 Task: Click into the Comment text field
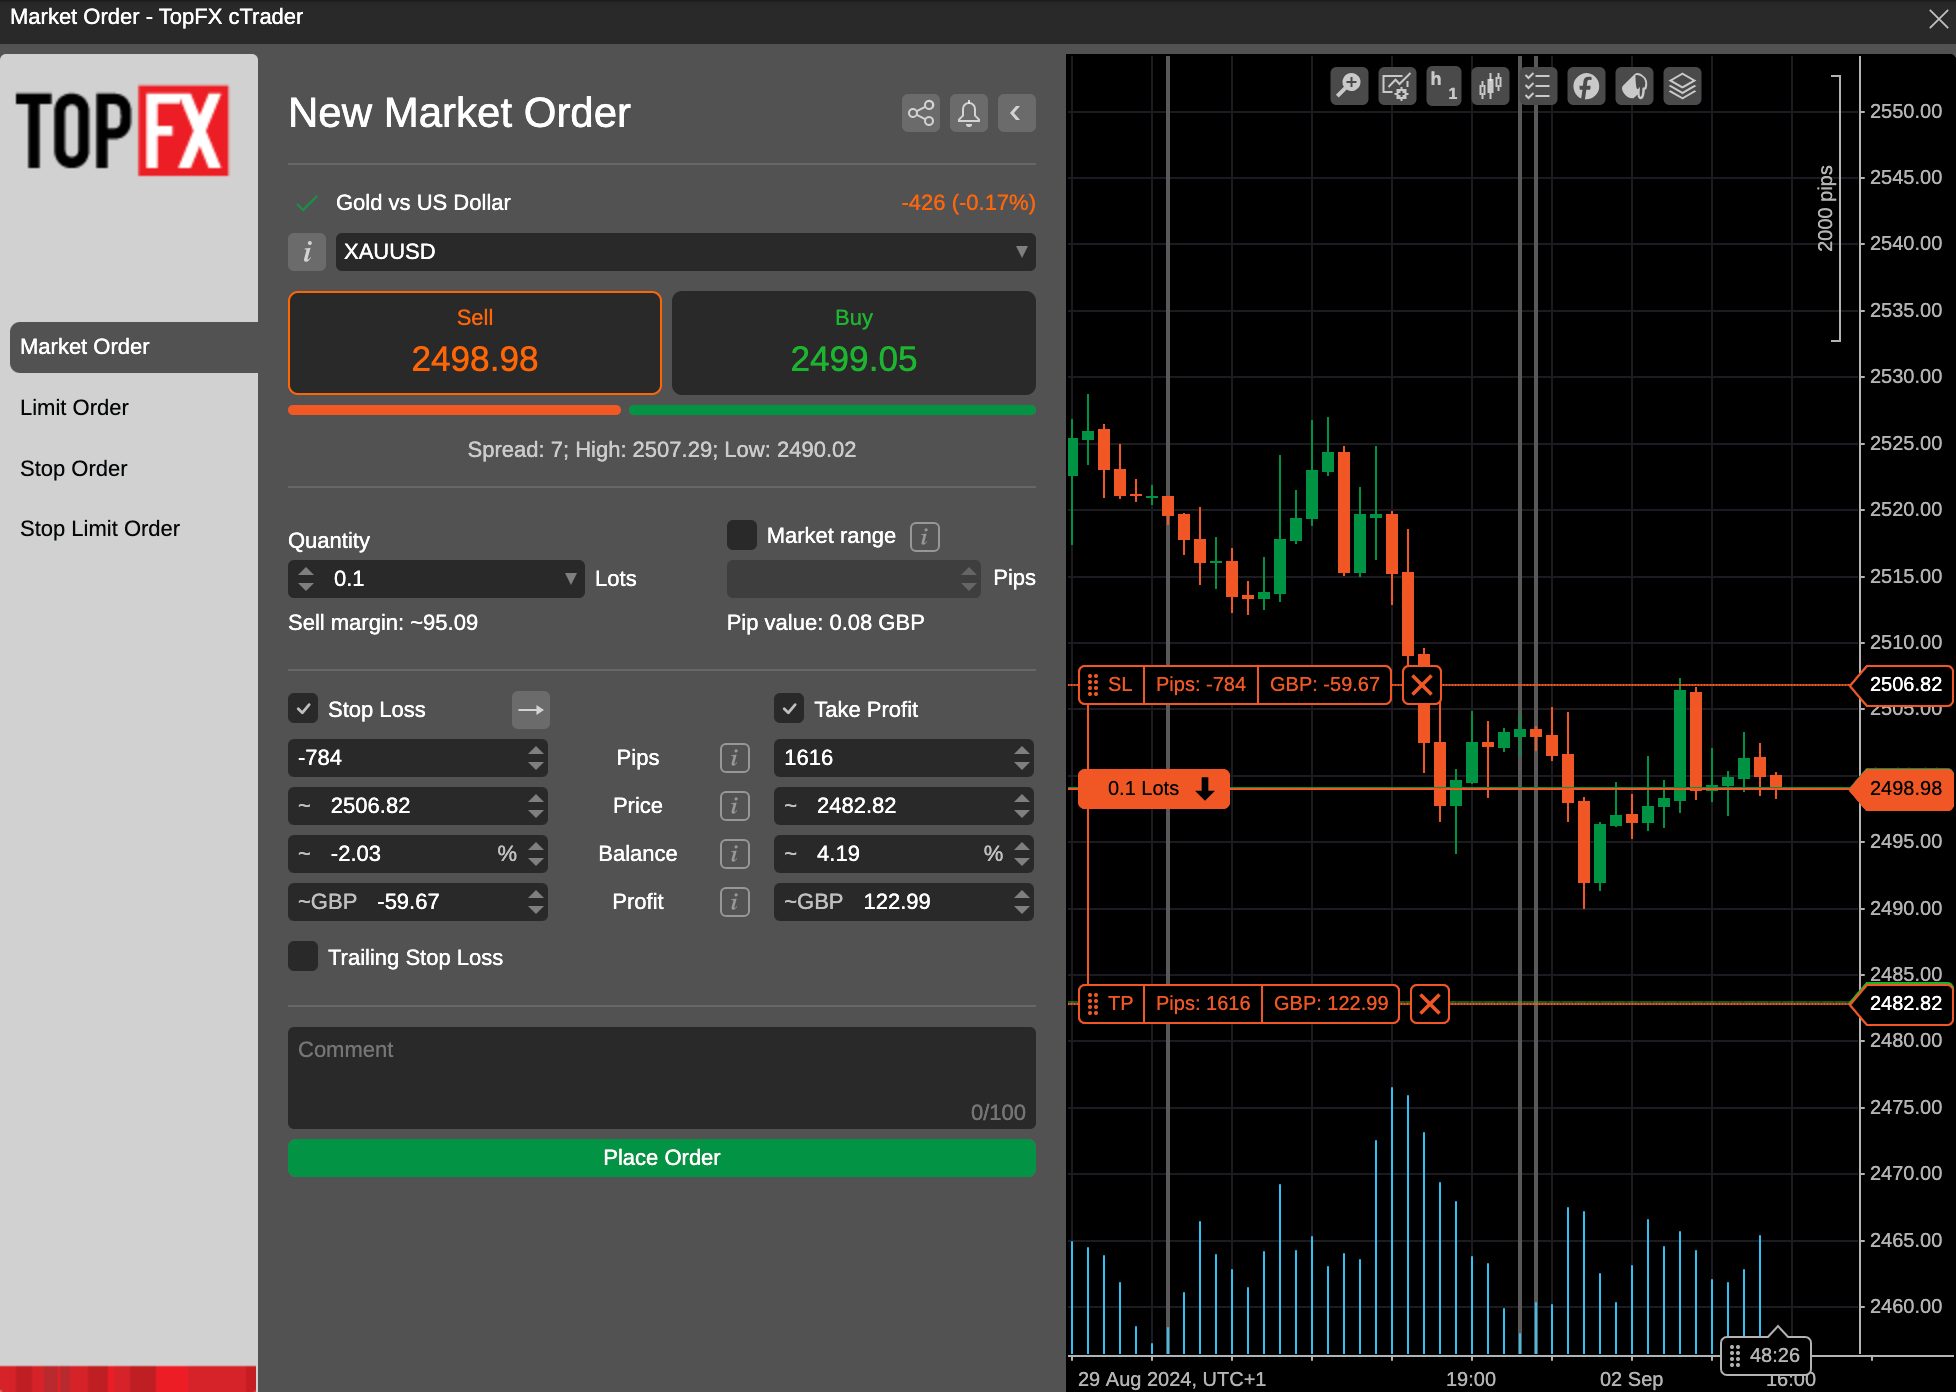(662, 1078)
